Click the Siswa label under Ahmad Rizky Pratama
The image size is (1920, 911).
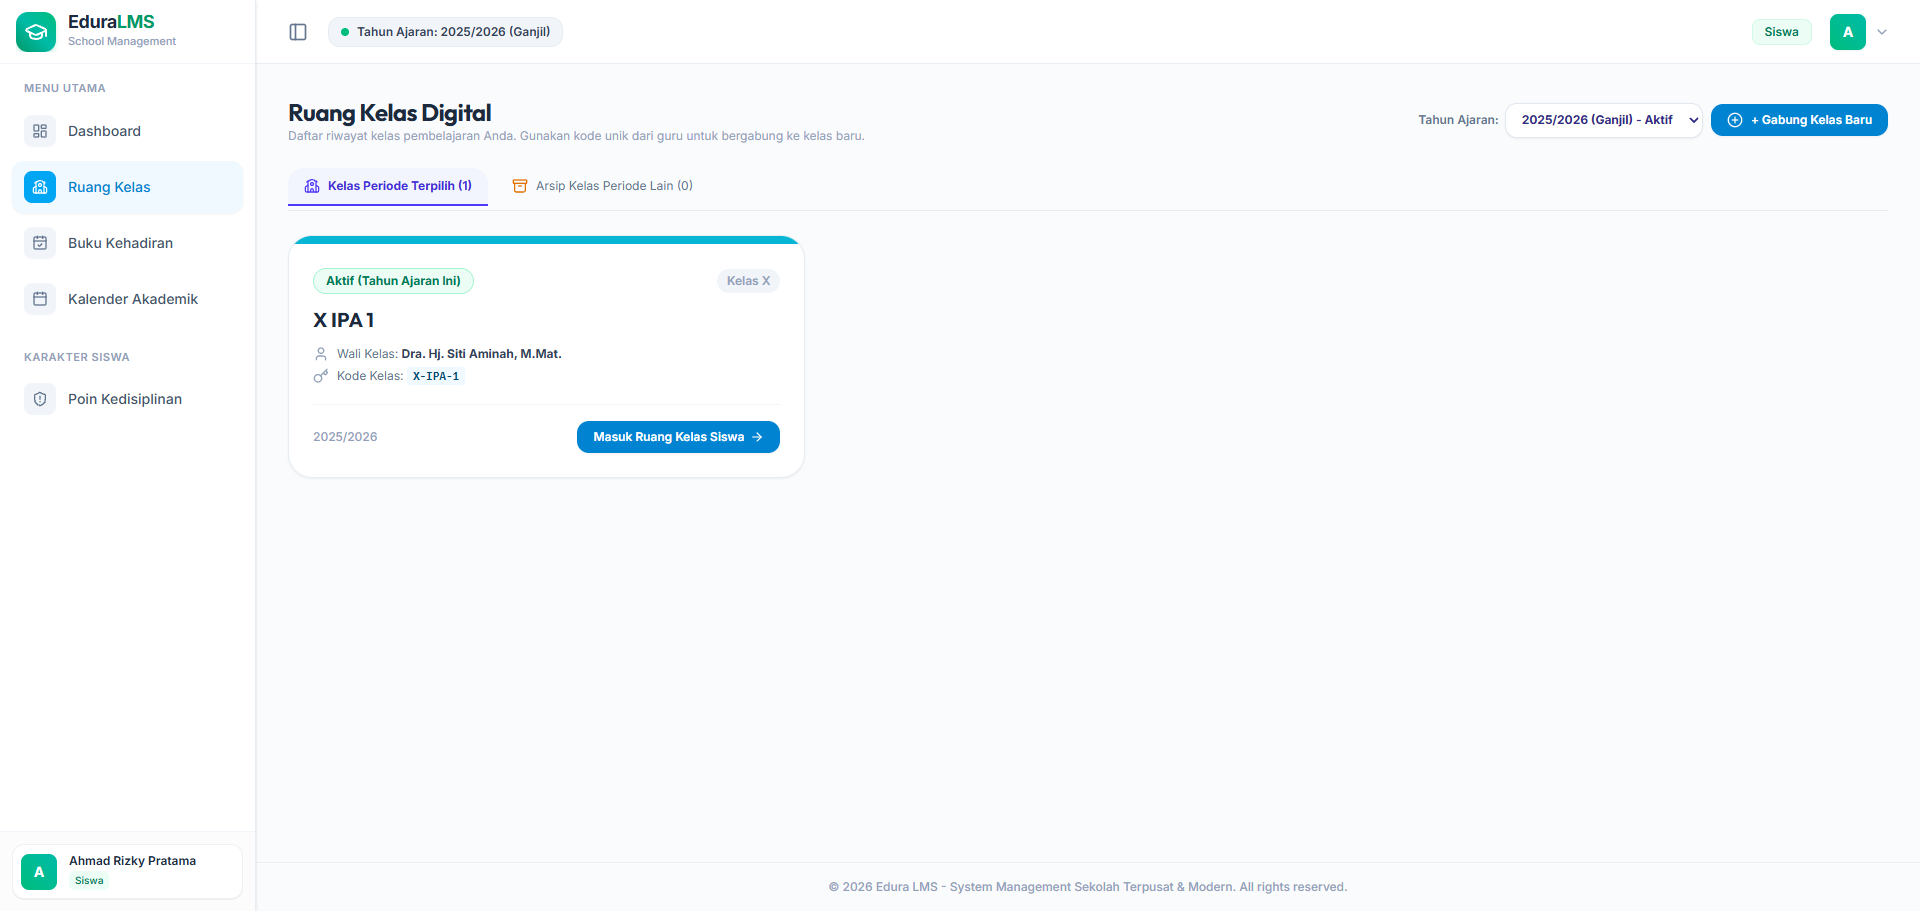pos(89,881)
